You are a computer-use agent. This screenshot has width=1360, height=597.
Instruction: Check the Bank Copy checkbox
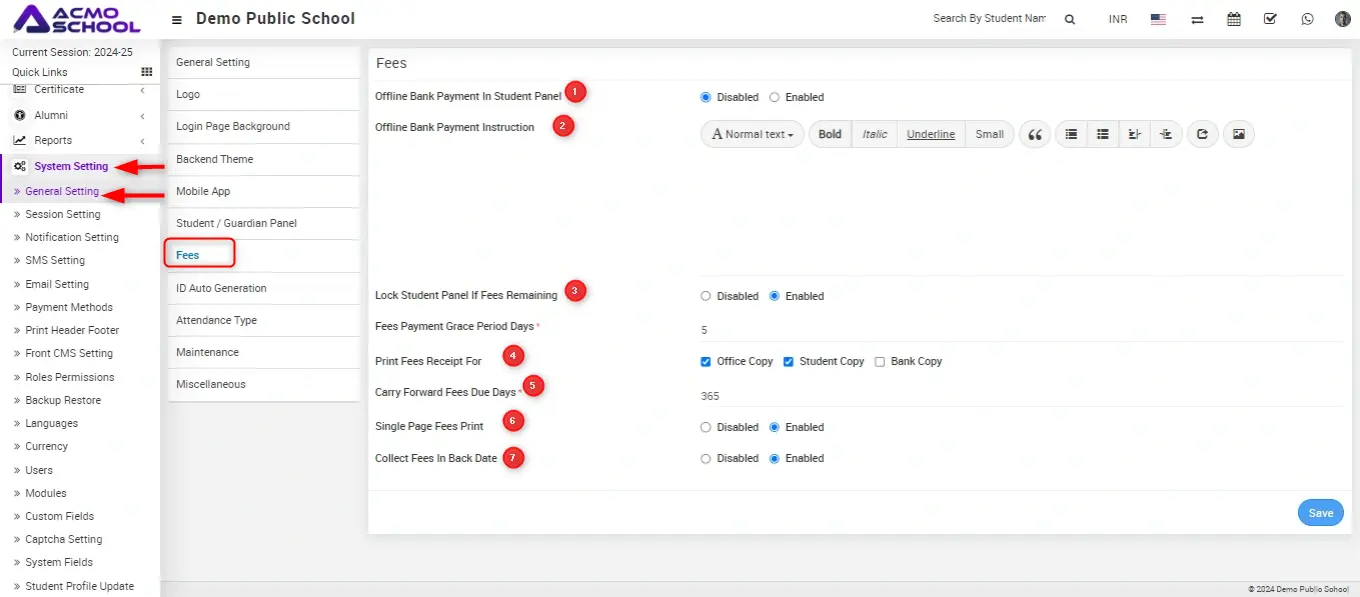pyautogui.click(x=880, y=361)
